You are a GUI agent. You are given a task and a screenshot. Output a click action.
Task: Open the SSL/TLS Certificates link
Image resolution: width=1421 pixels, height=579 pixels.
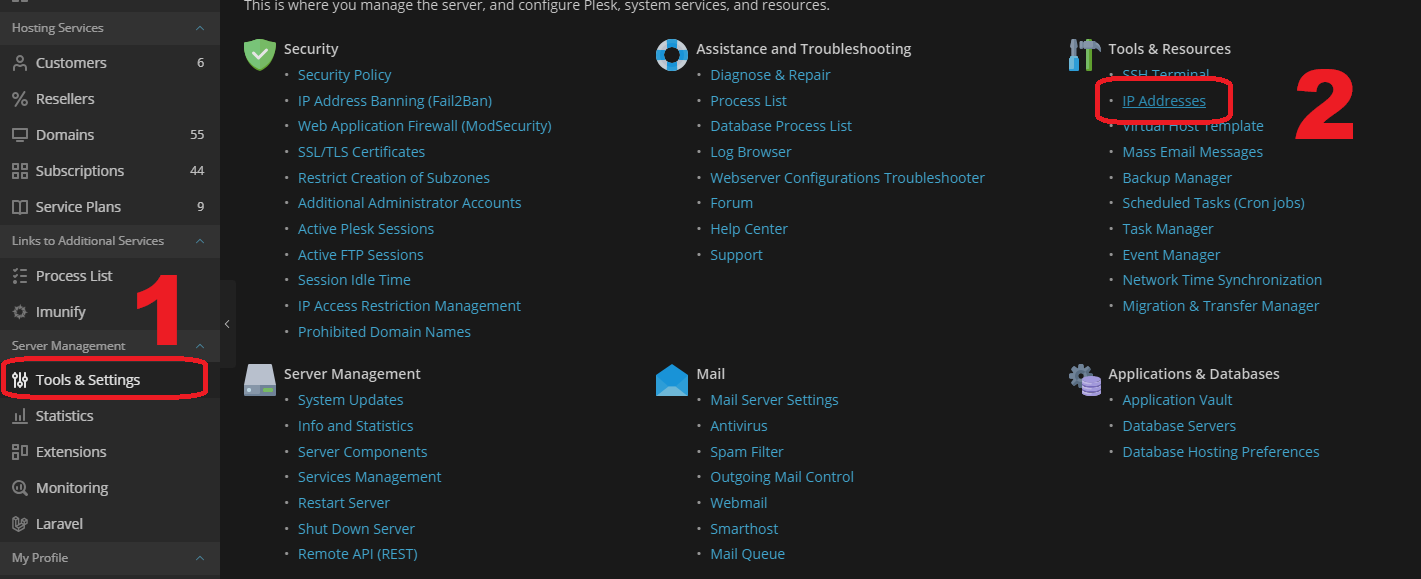[361, 152]
